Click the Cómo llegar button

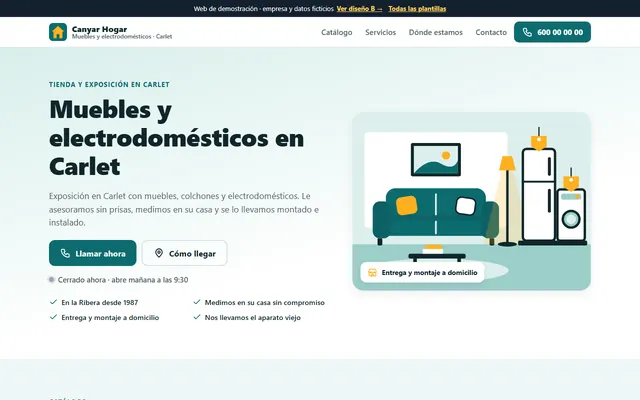pos(184,253)
